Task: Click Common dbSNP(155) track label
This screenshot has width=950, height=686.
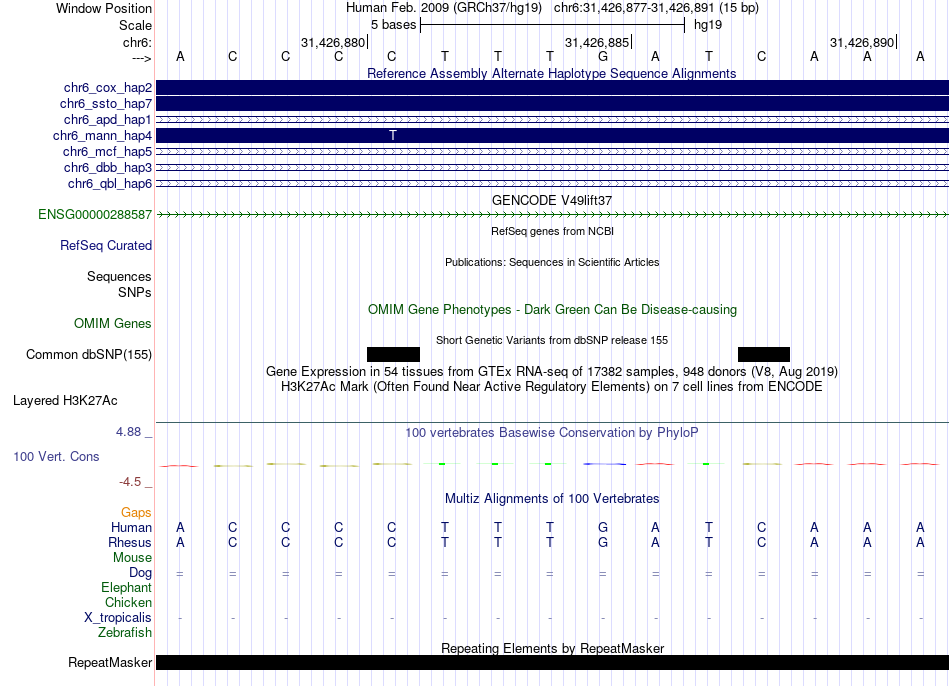Action: (x=89, y=355)
